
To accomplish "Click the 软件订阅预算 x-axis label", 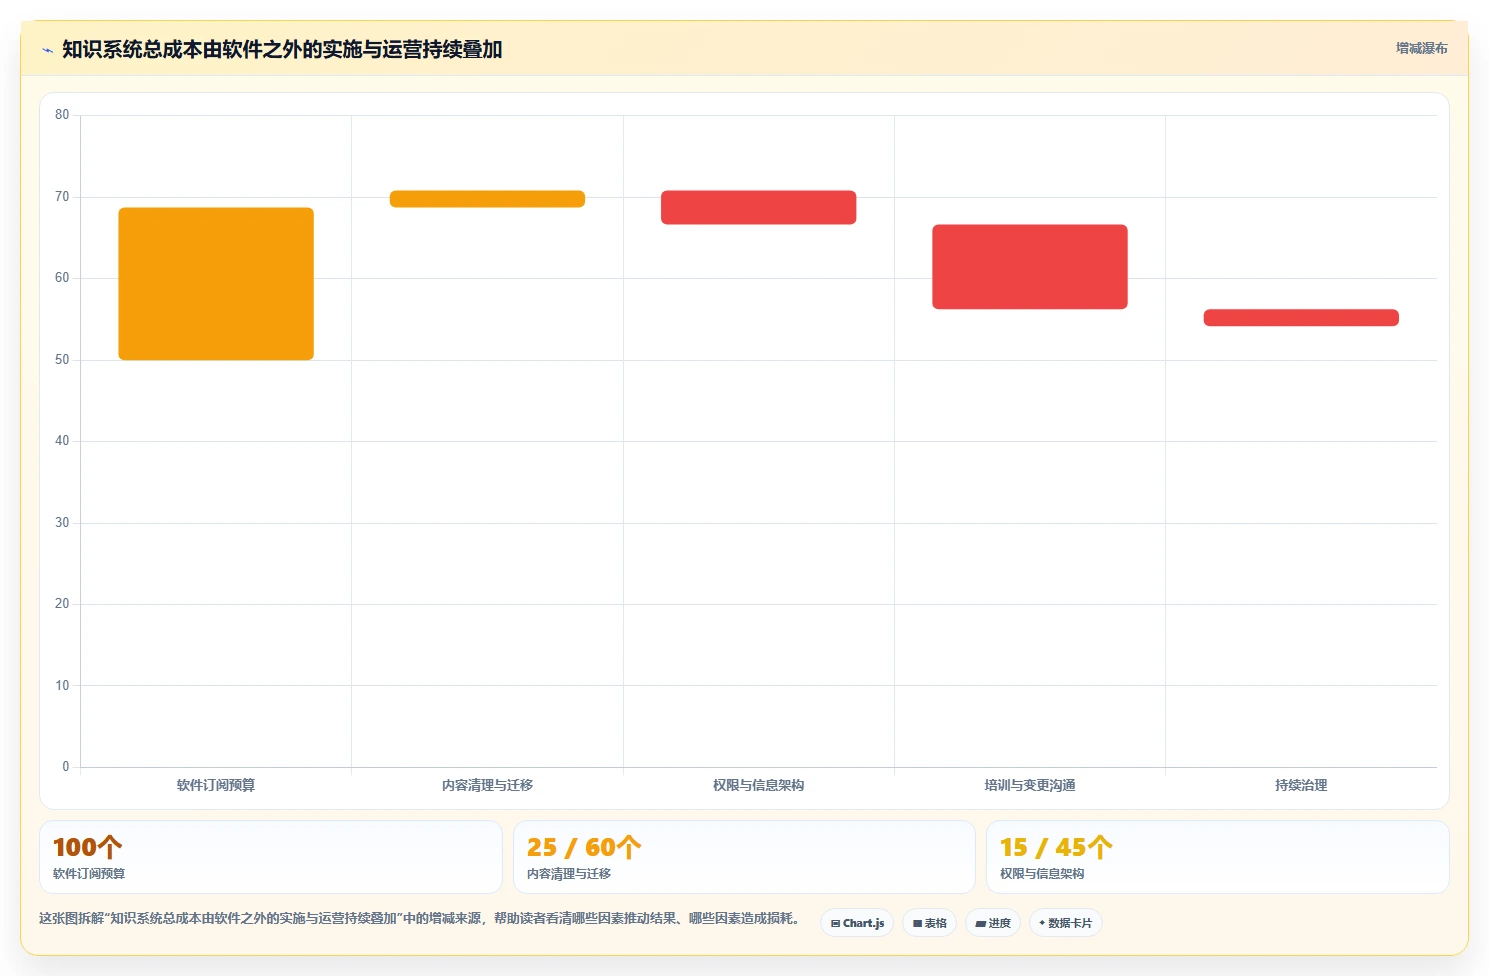I will click(216, 785).
